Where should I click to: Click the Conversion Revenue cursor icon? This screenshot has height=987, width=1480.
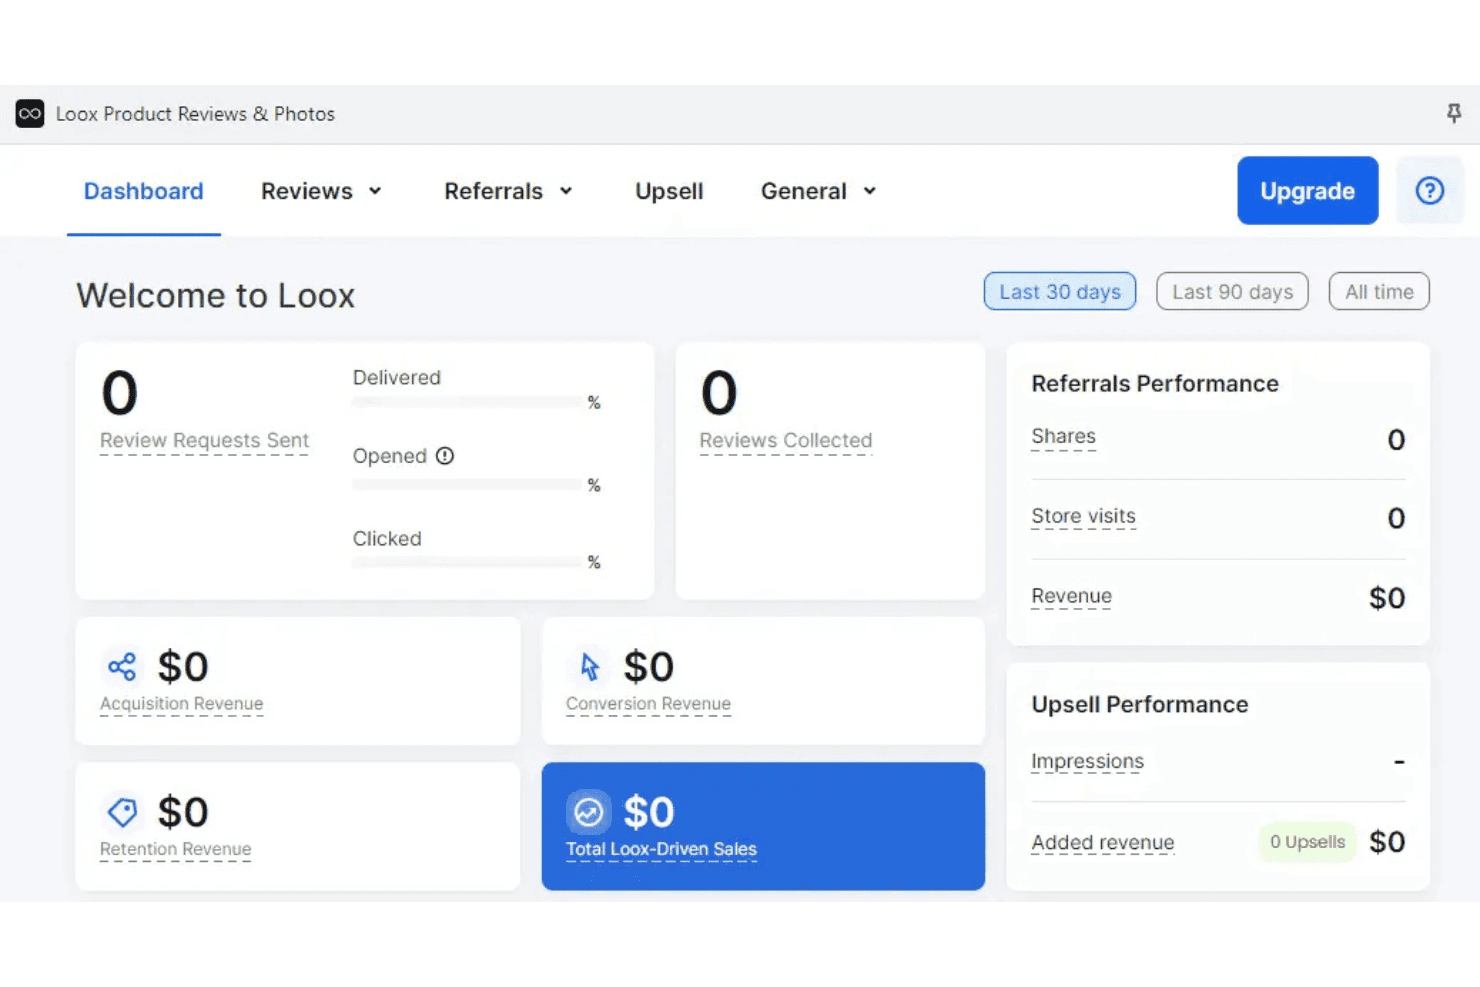pyautogui.click(x=589, y=667)
